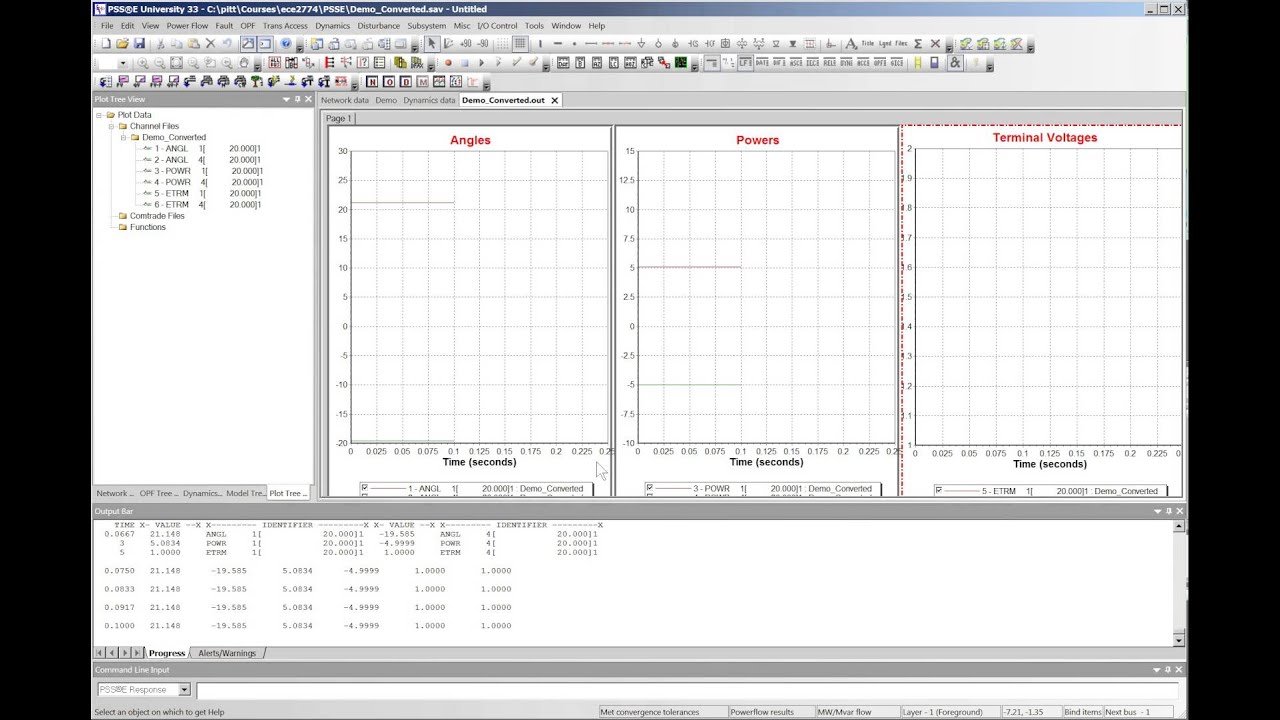This screenshot has width=1280, height=720.
Task: Click the blue Help question mark icon
Action: tap(286, 44)
